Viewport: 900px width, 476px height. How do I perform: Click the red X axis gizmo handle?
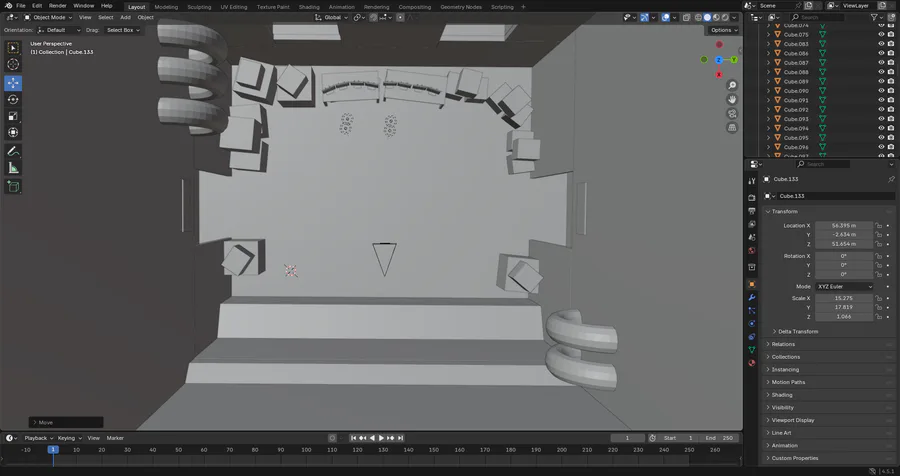pos(719,75)
